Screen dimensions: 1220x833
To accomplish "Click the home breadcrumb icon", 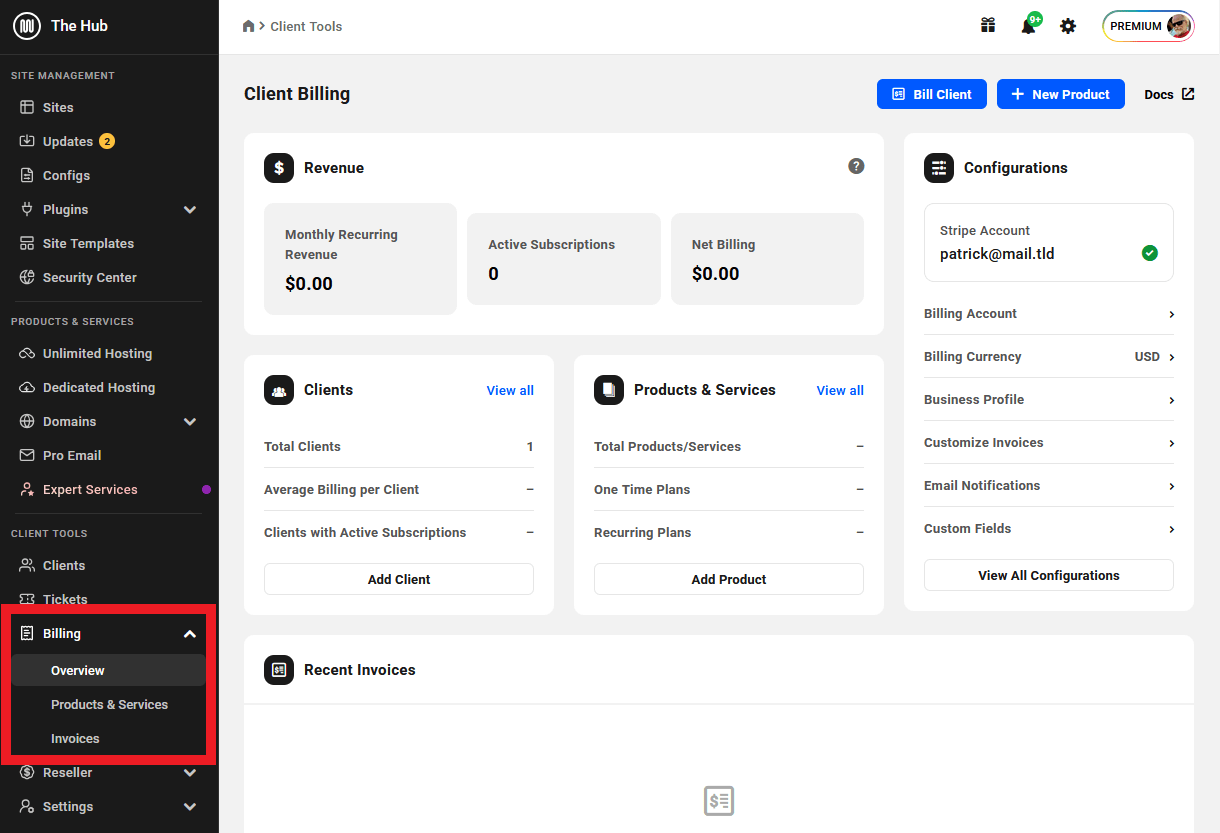I will coord(249,26).
